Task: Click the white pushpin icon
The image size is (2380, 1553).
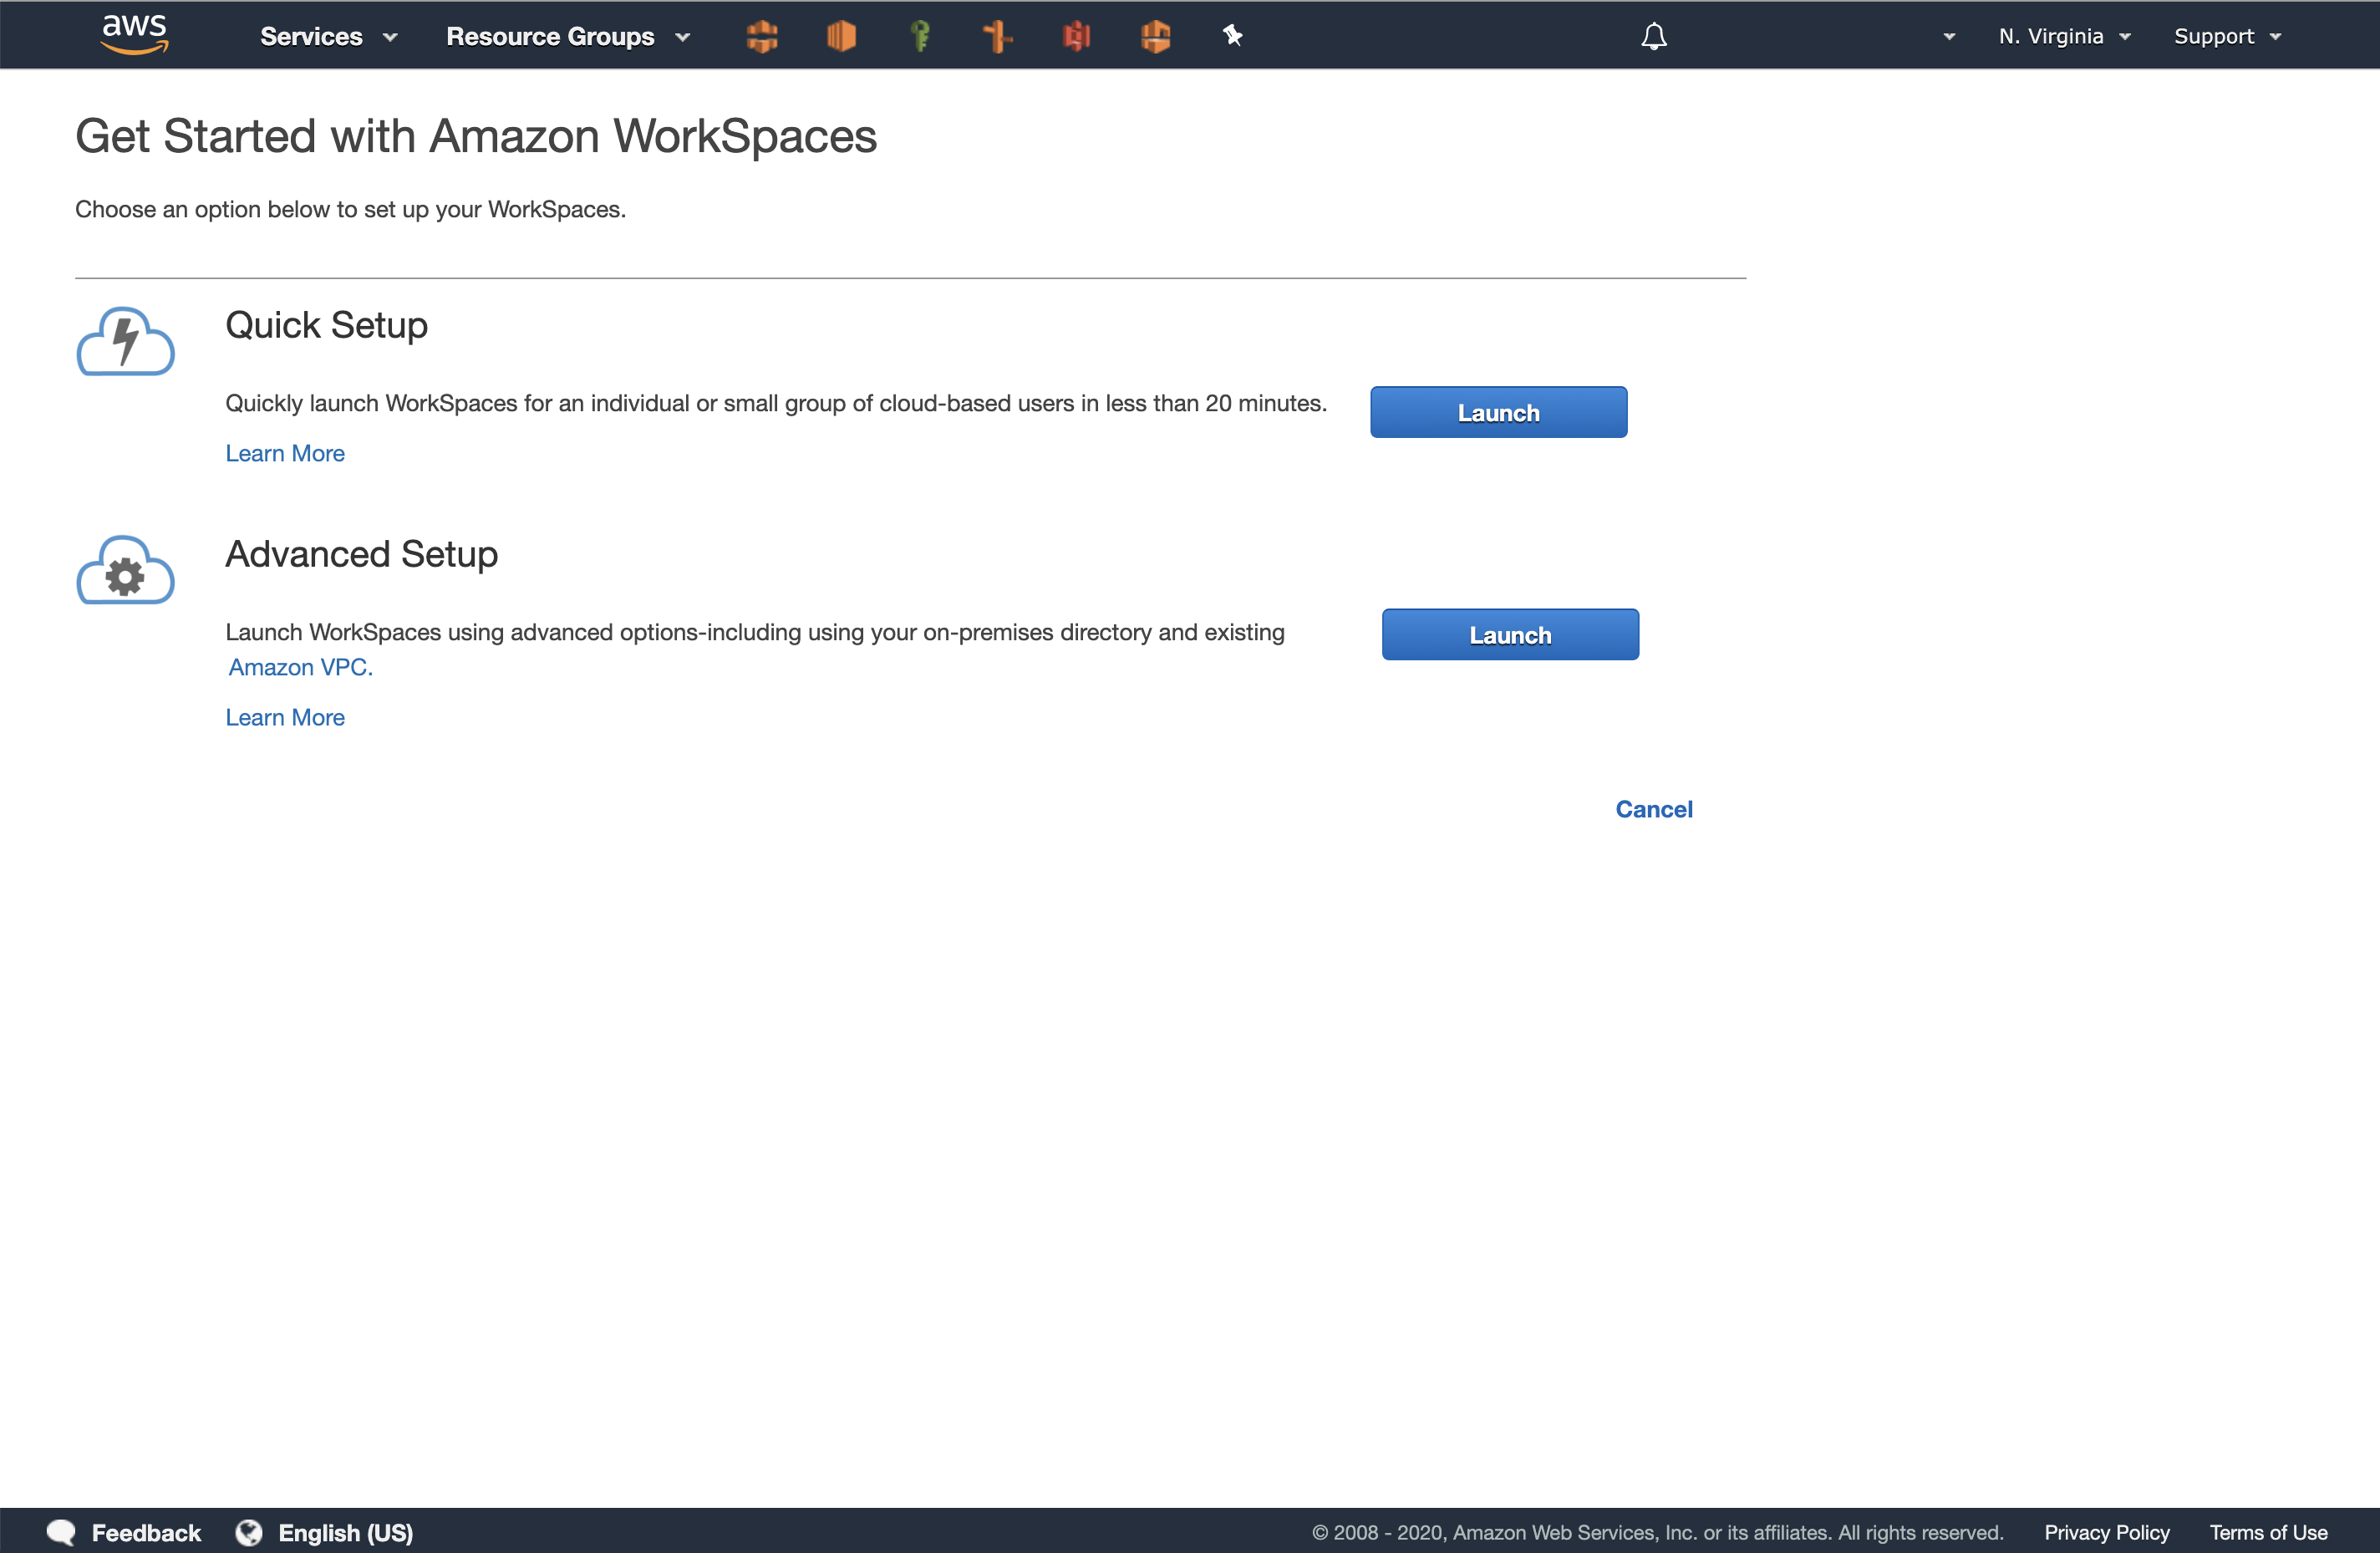Action: pos(1232,36)
